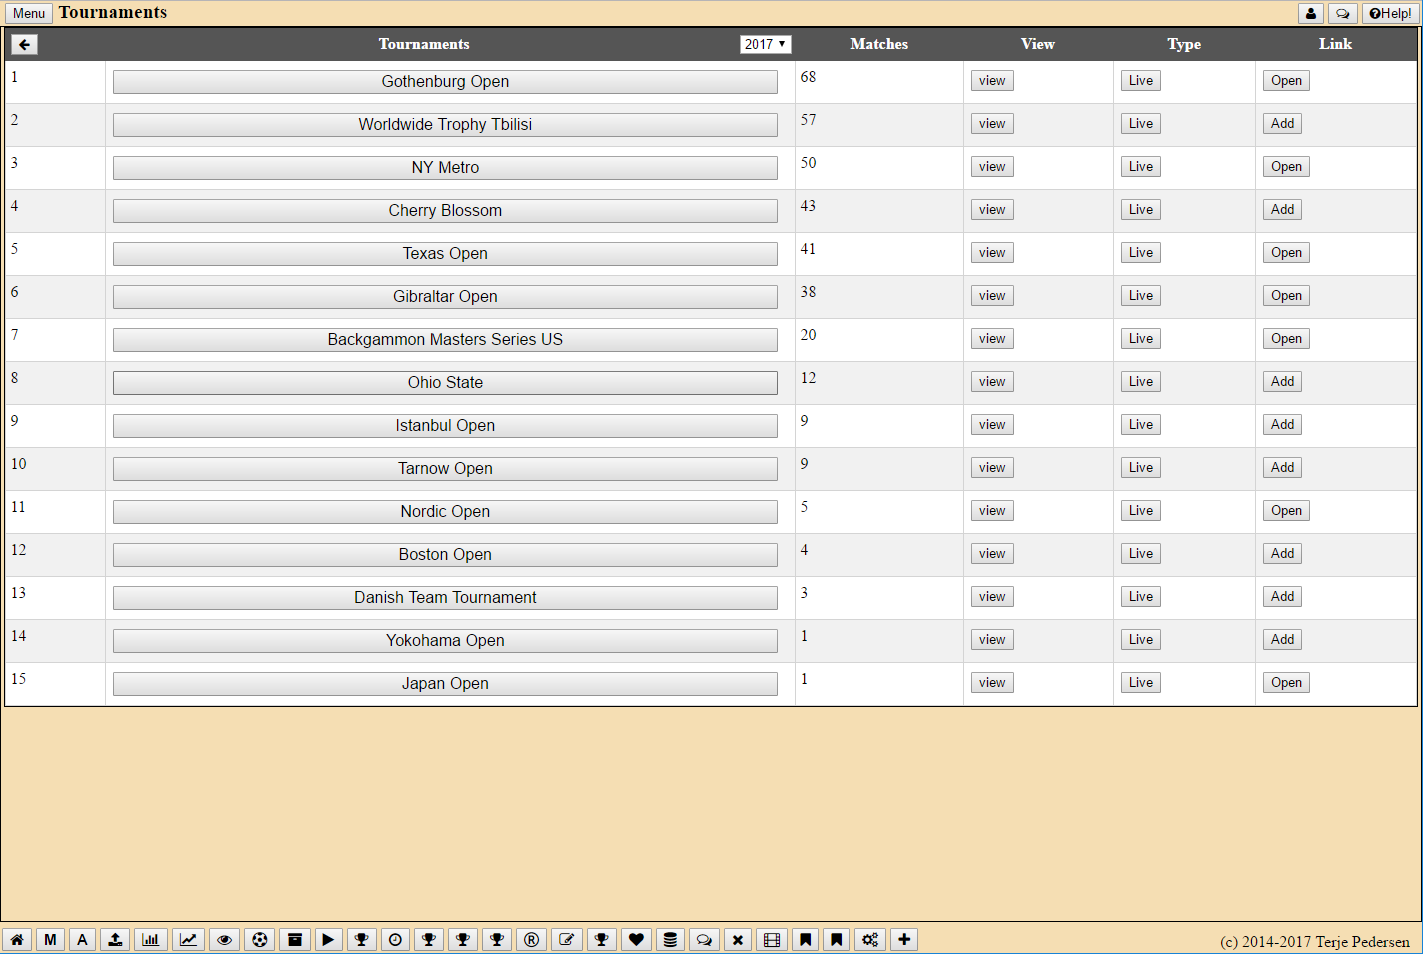The width and height of the screenshot is (1423, 954).
Task: Select Texas Open tournament button
Action: click(445, 254)
